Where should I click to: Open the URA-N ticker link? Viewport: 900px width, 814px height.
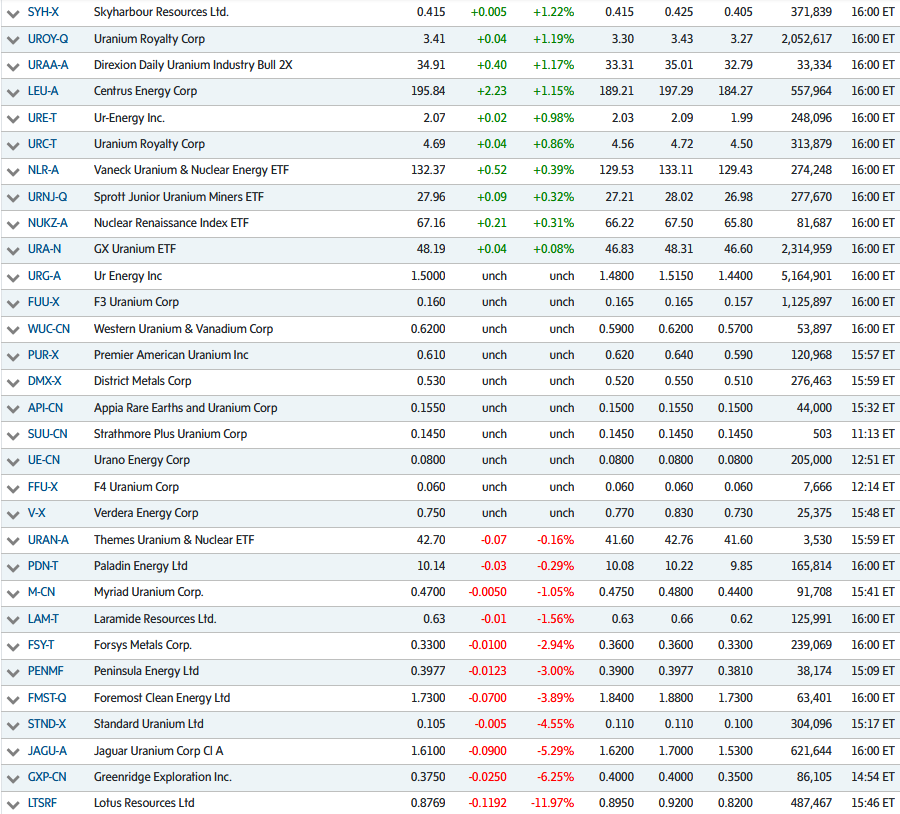pos(44,249)
